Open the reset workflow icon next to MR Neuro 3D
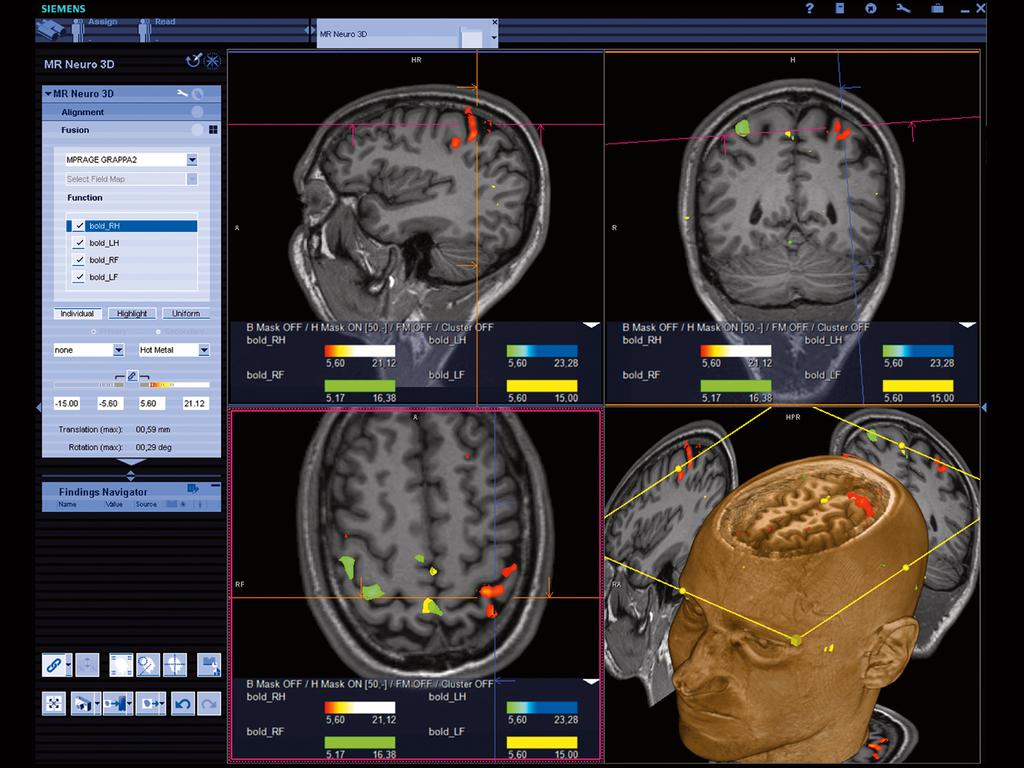1024x768 pixels. [x=192, y=62]
